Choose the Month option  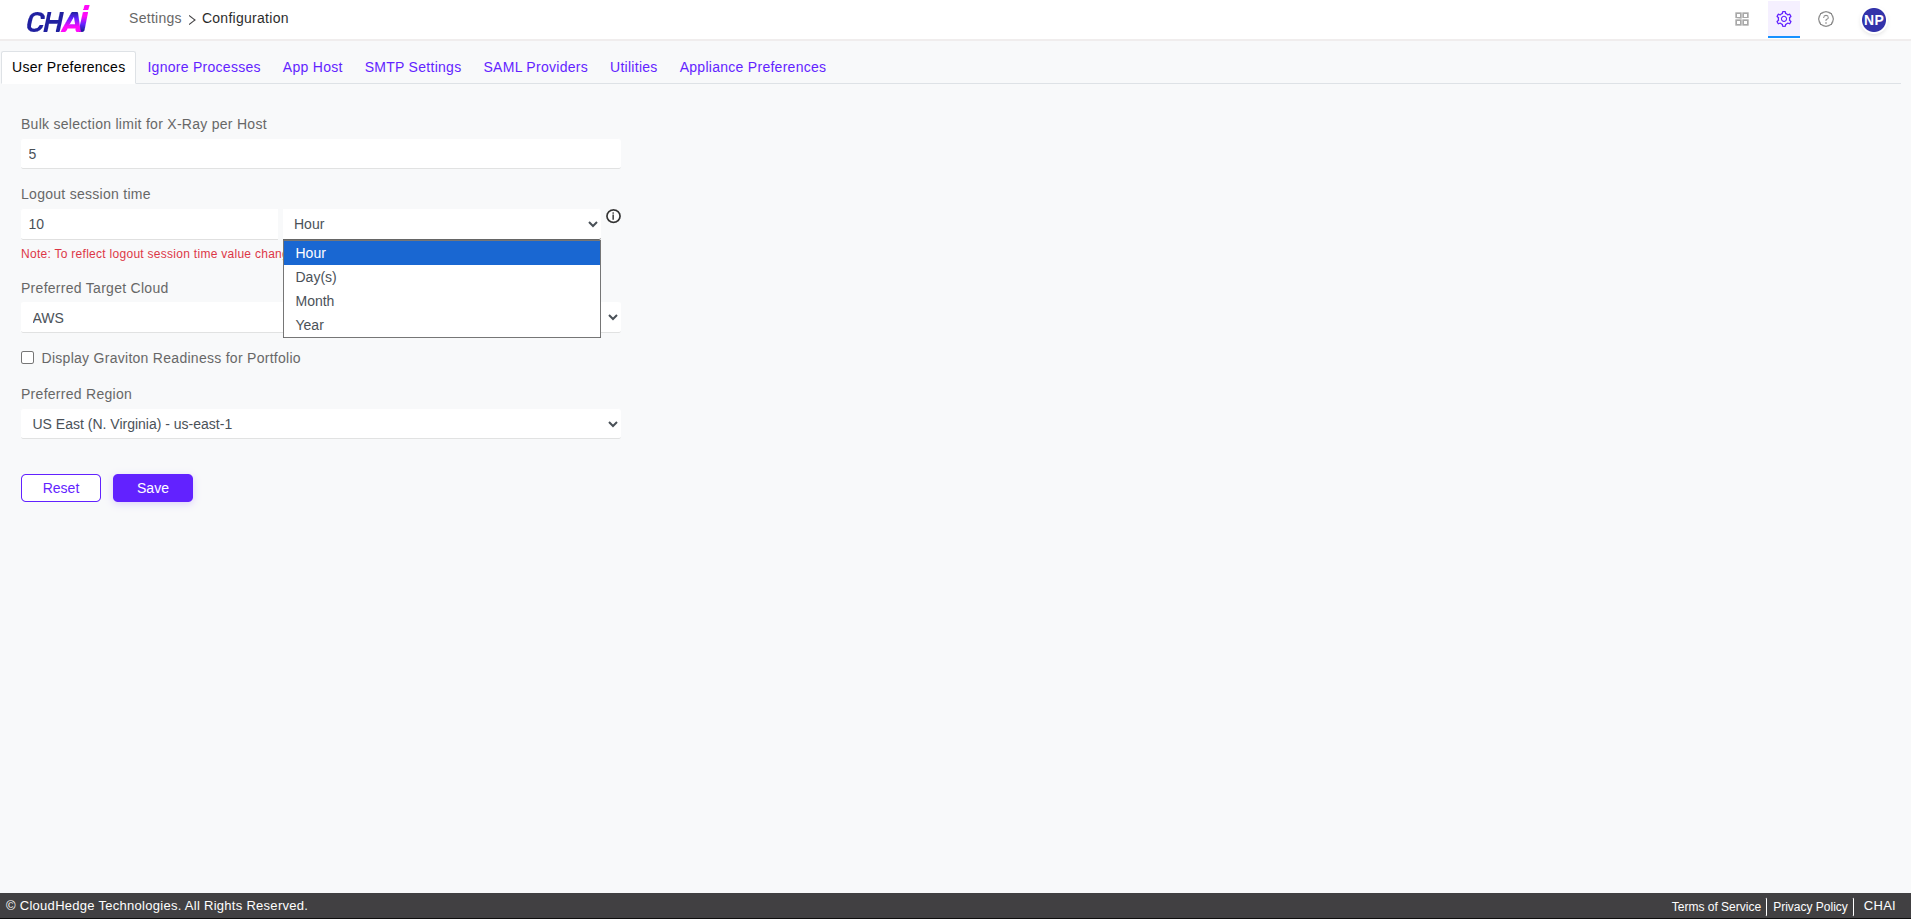coord(315,301)
